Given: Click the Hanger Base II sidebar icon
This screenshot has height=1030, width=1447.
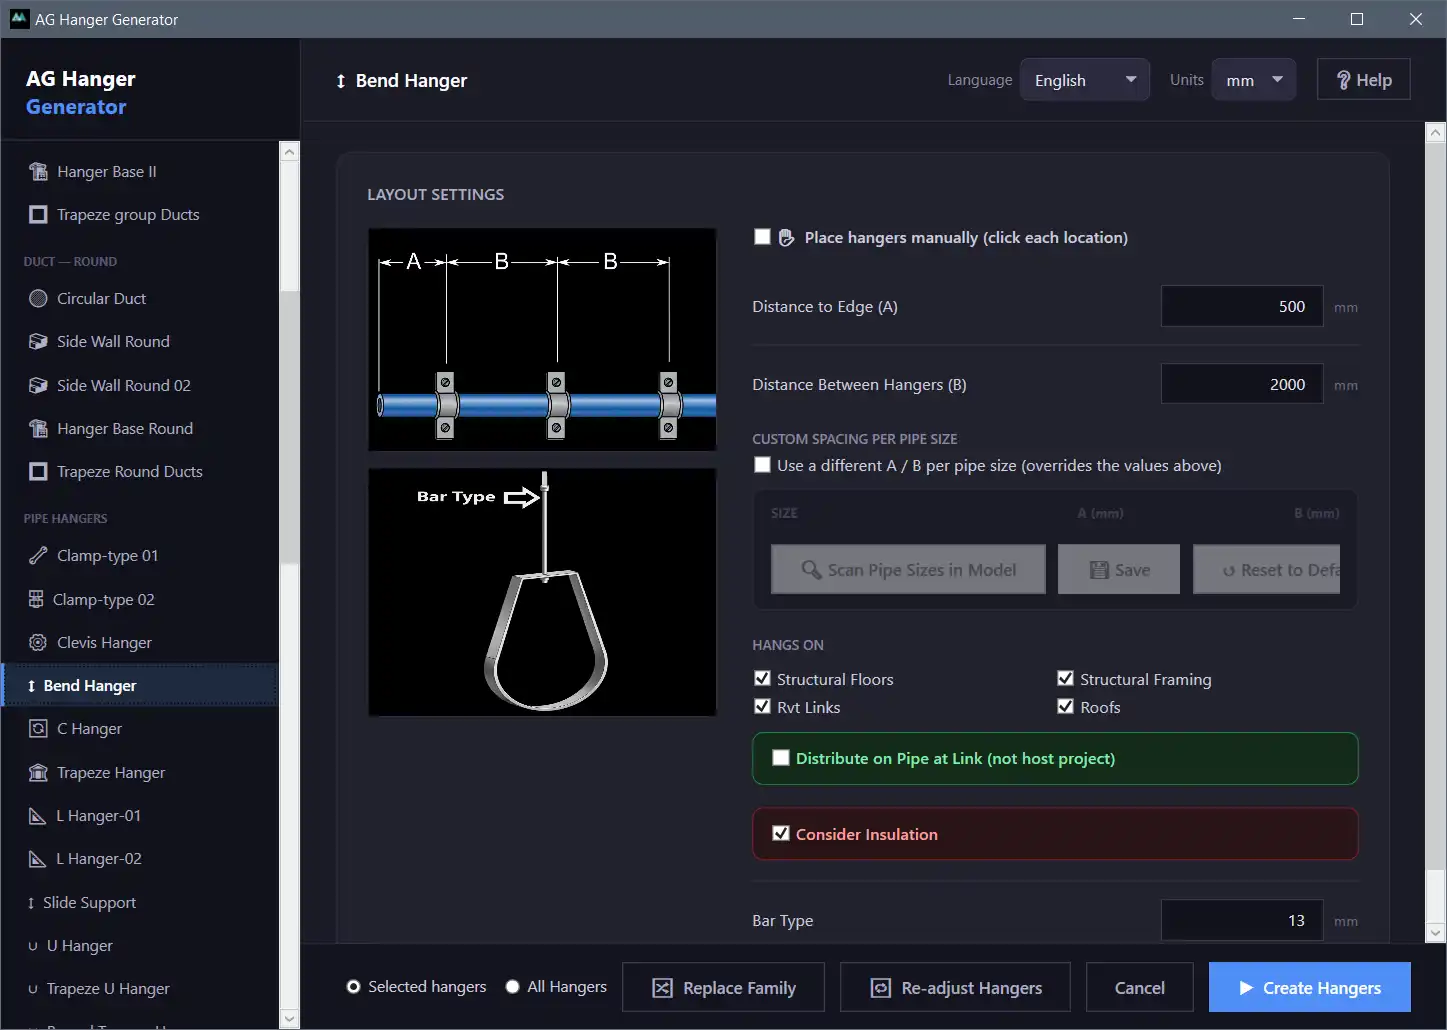Looking at the screenshot, I should pos(38,172).
